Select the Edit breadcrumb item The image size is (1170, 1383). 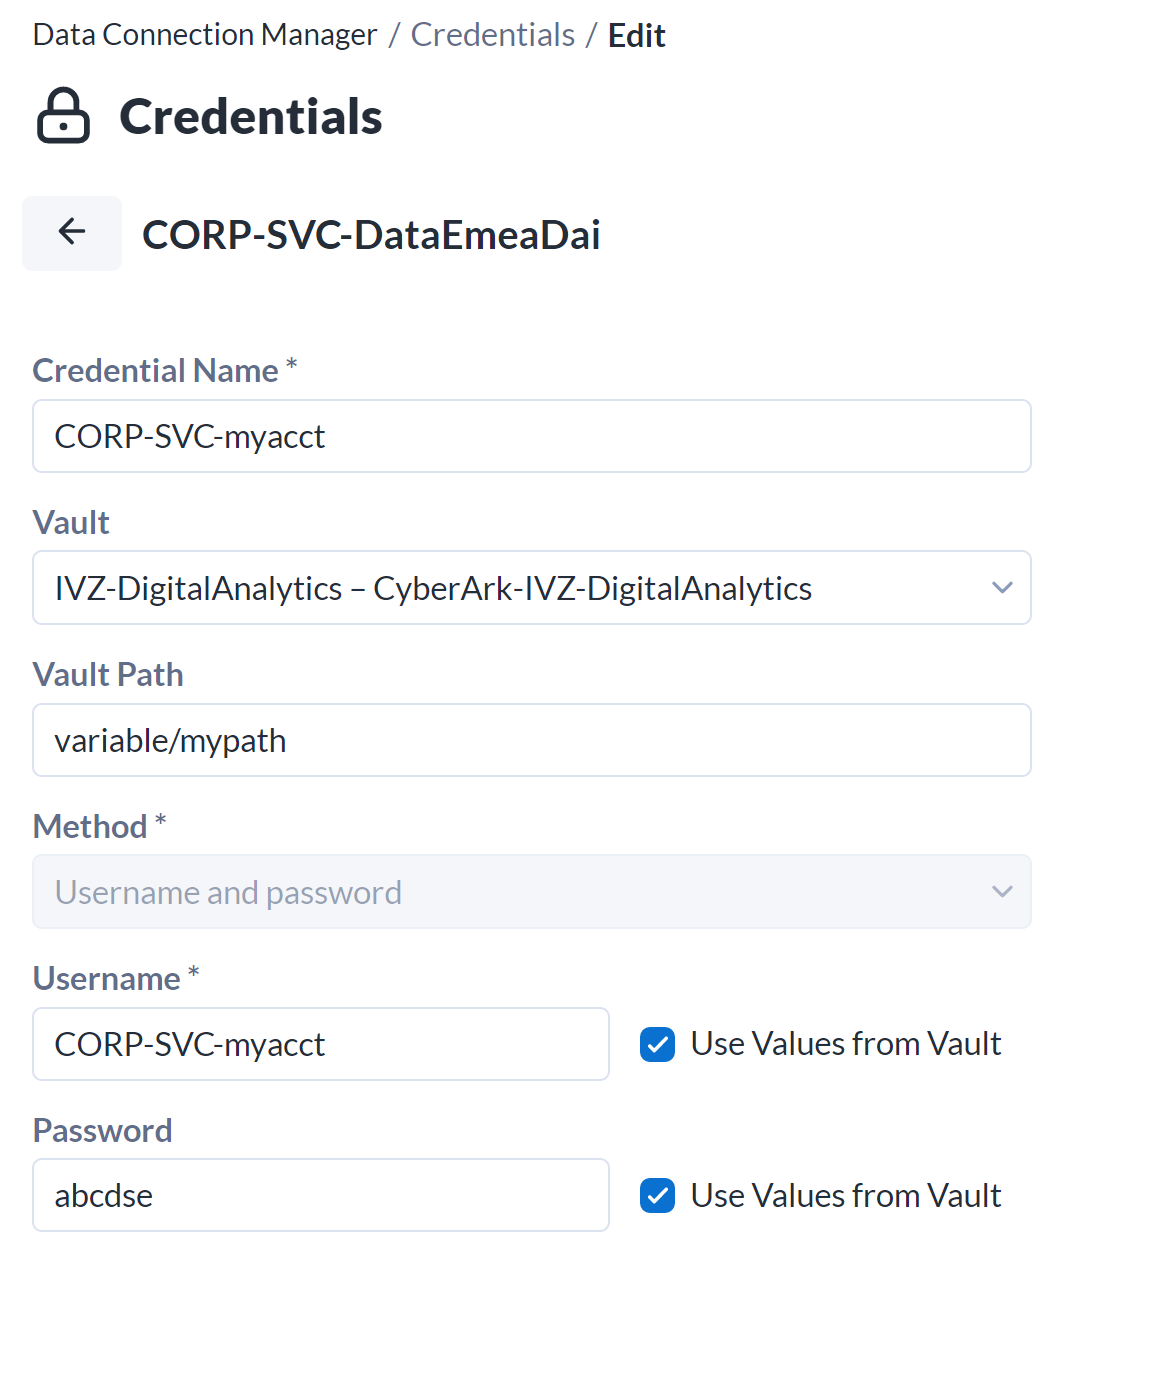636,34
